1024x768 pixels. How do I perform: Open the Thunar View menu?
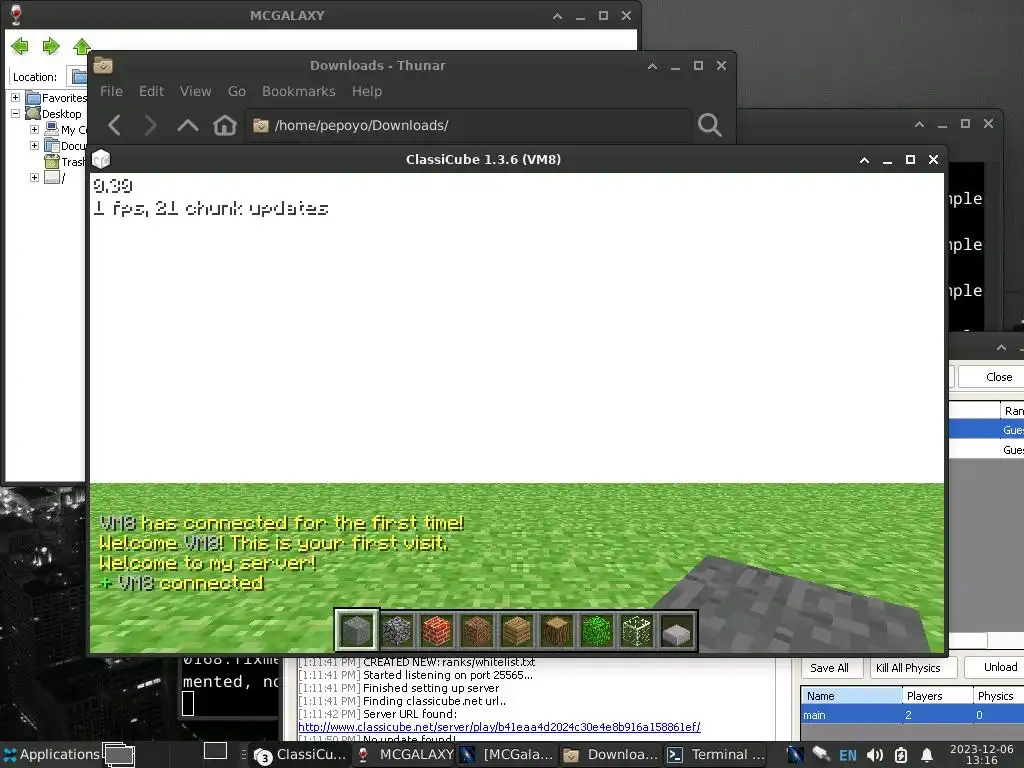(x=195, y=91)
